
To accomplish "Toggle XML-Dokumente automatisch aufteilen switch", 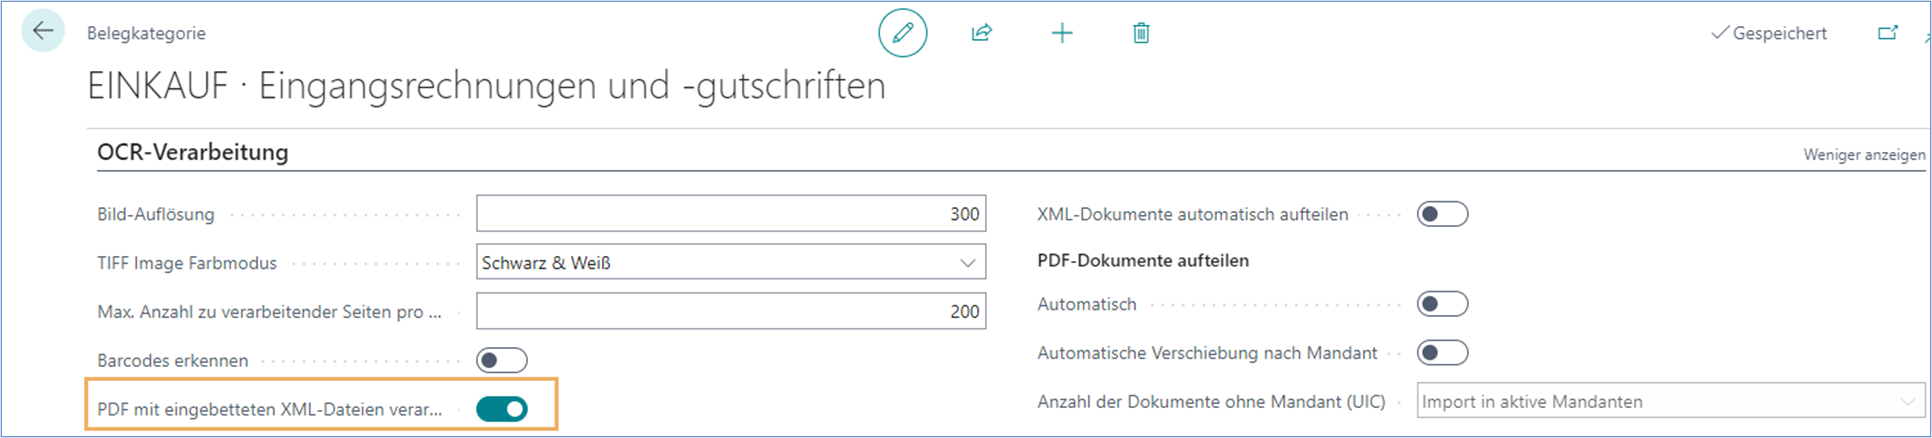I will tap(1442, 214).
